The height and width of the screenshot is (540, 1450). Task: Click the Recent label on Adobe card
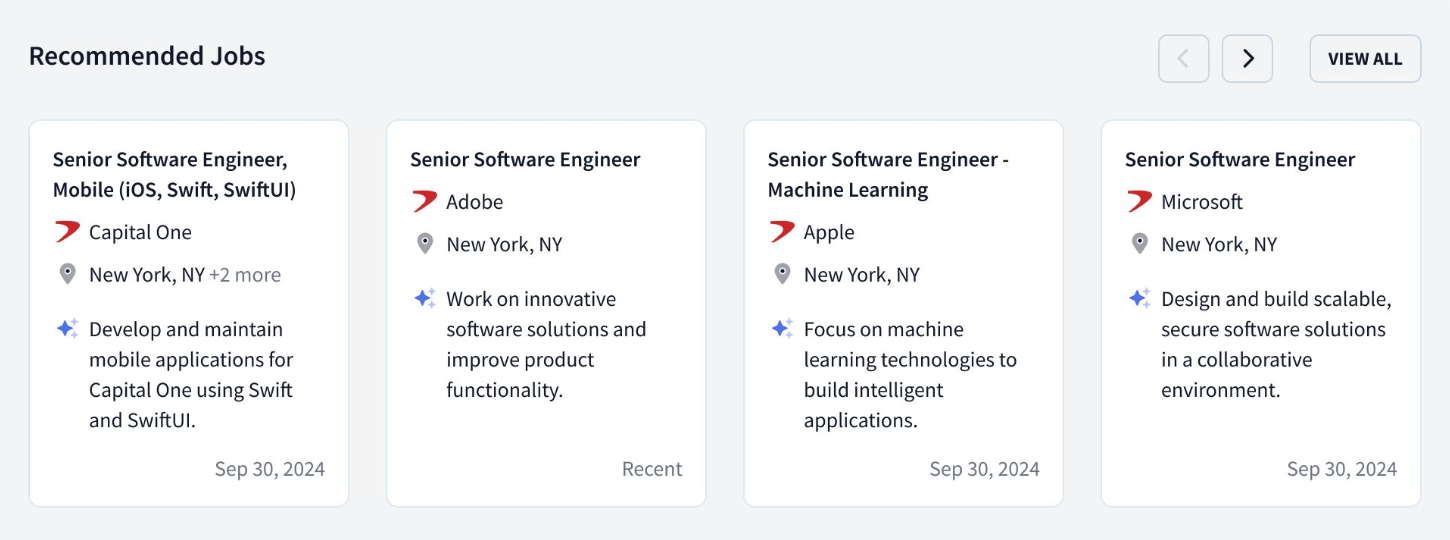click(x=652, y=469)
